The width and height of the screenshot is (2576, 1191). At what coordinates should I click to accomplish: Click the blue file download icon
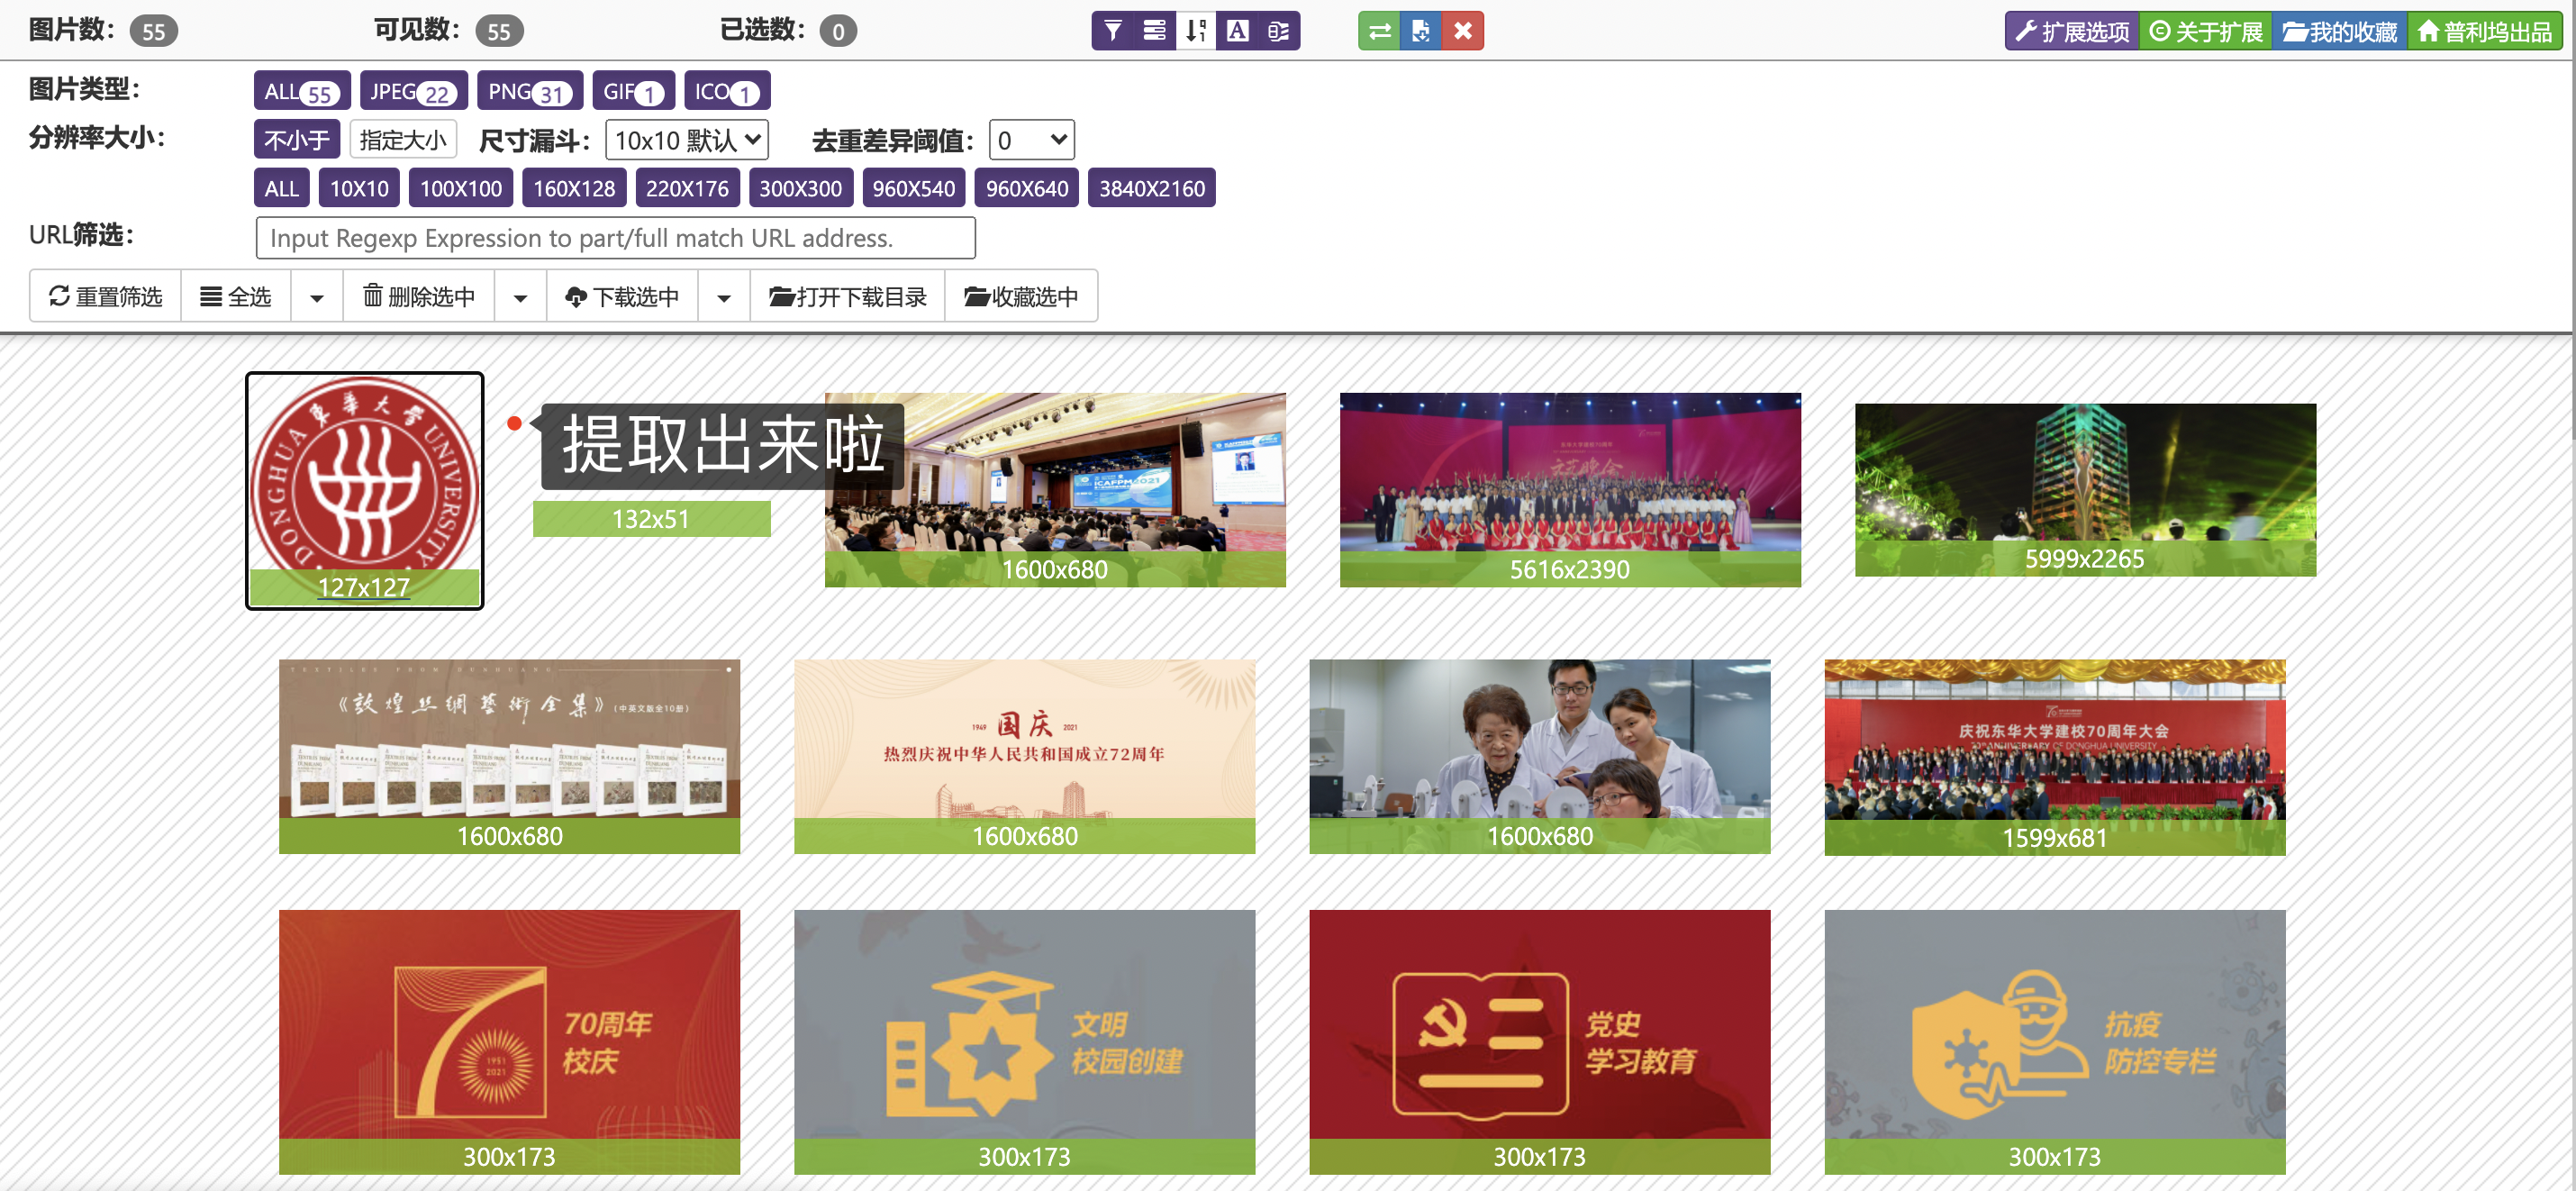tap(1421, 31)
